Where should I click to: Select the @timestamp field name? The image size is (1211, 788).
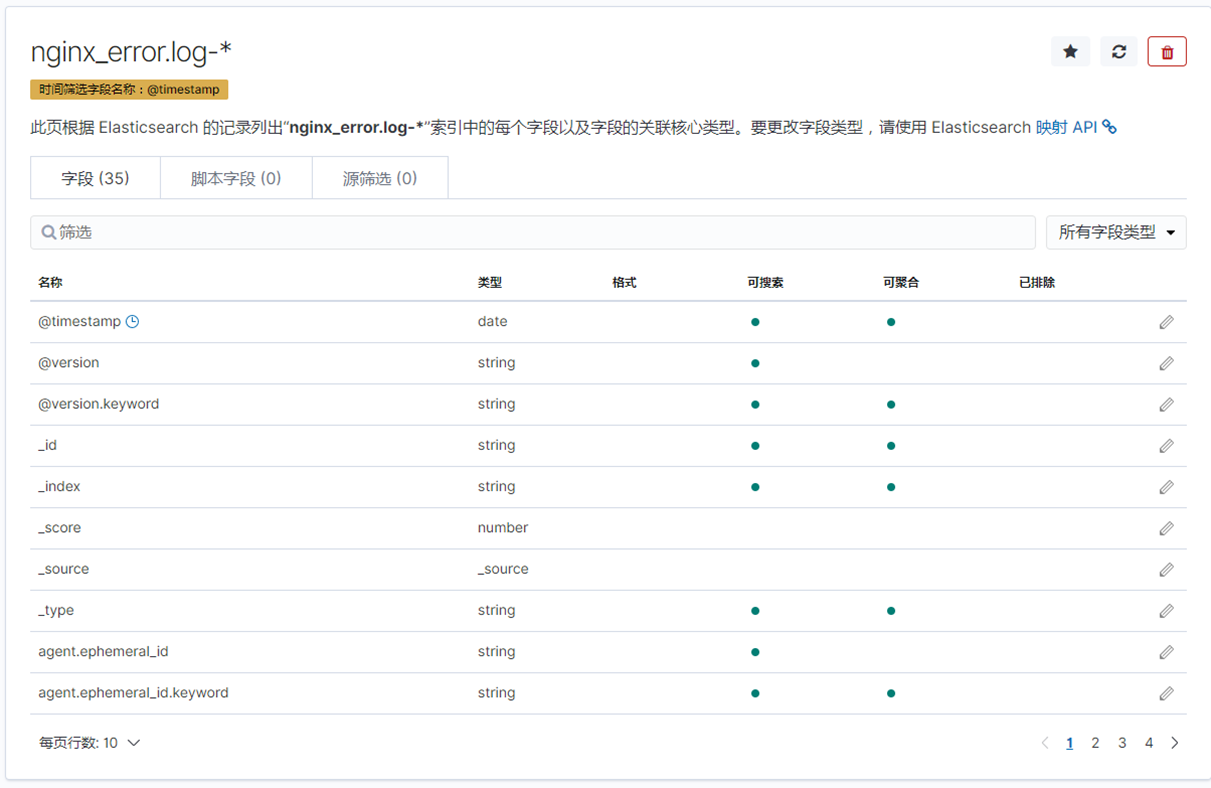pyautogui.click(x=79, y=322)
